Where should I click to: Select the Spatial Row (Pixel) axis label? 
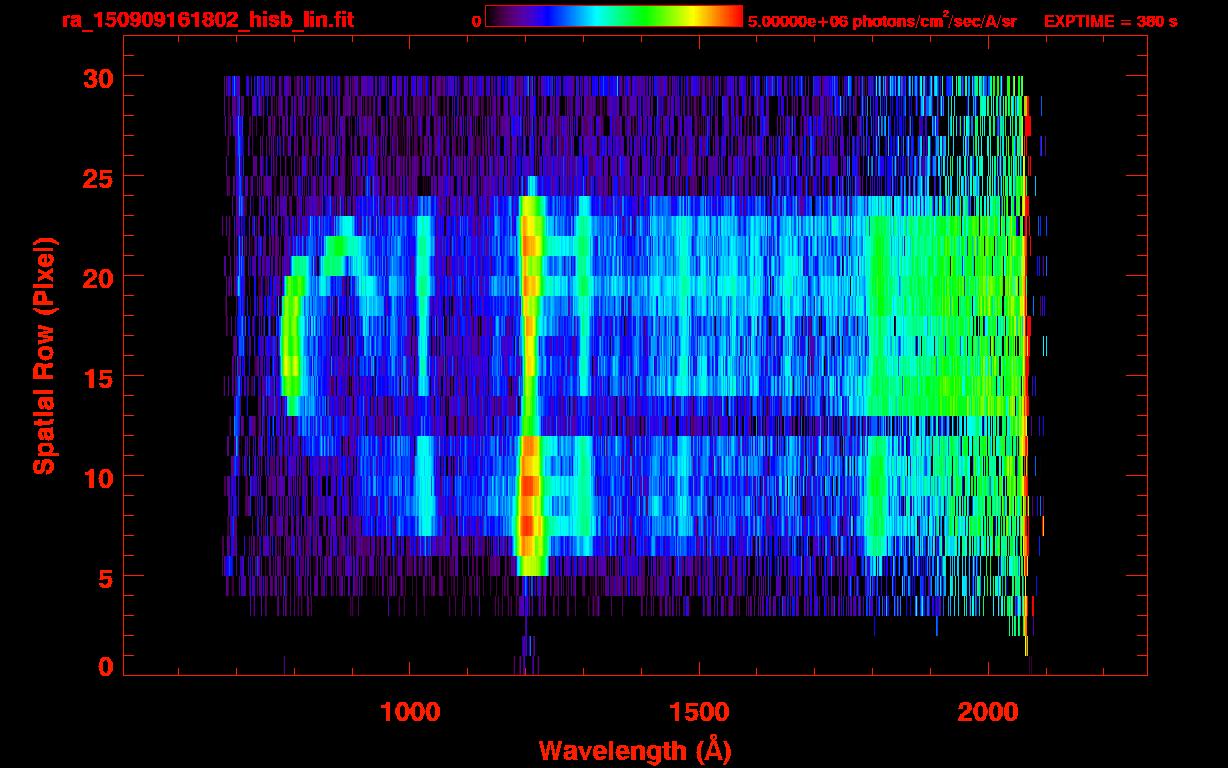[45, 355]
